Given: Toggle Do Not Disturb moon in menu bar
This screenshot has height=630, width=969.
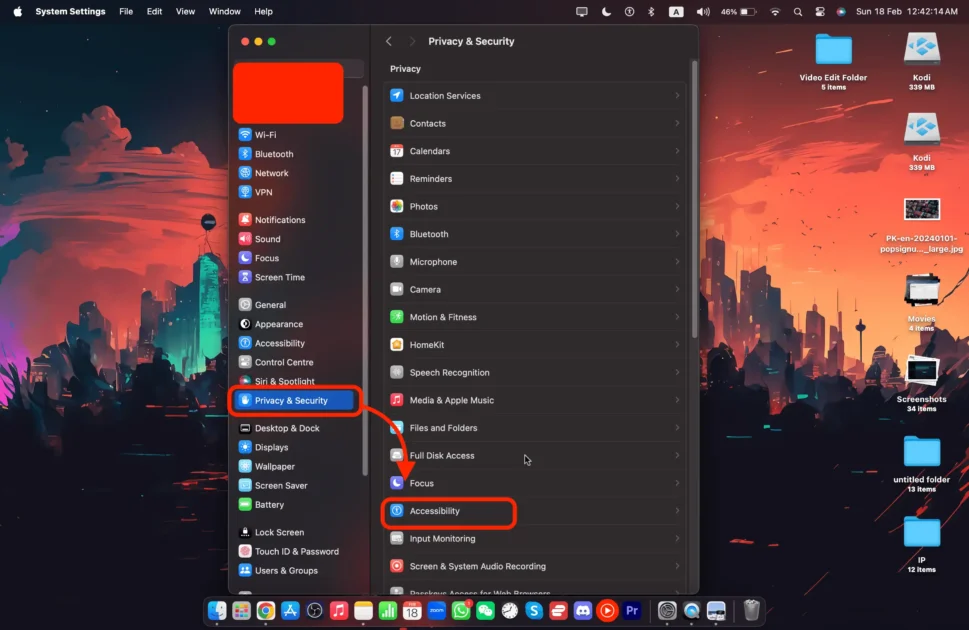Looking at the screenshot, I should 606,12.
